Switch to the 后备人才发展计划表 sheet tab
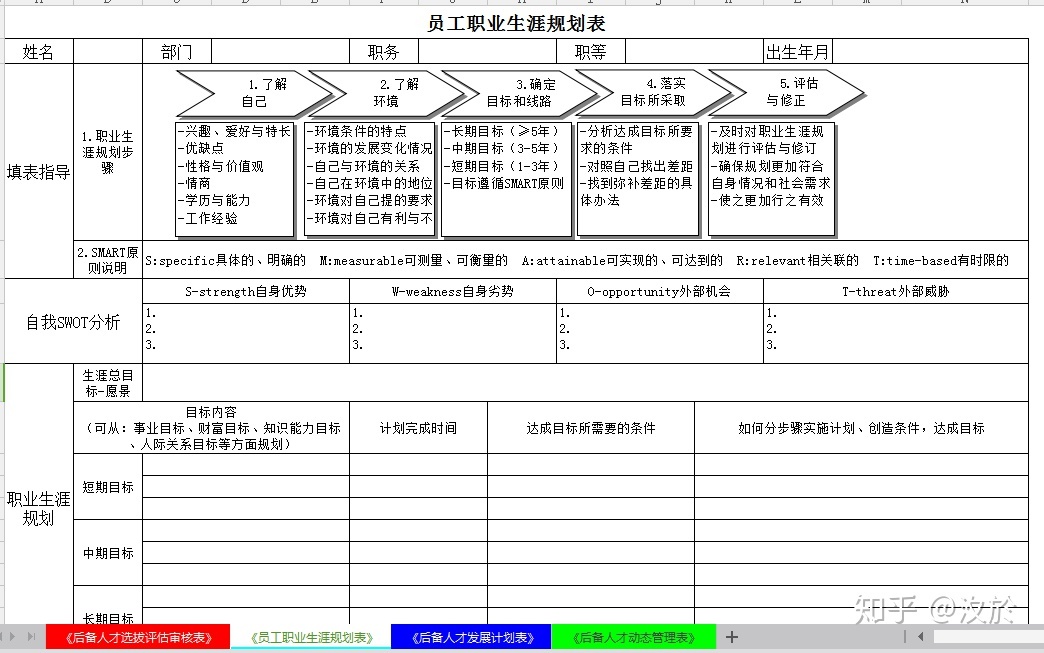1044x653 pixels. pos(470,637)
